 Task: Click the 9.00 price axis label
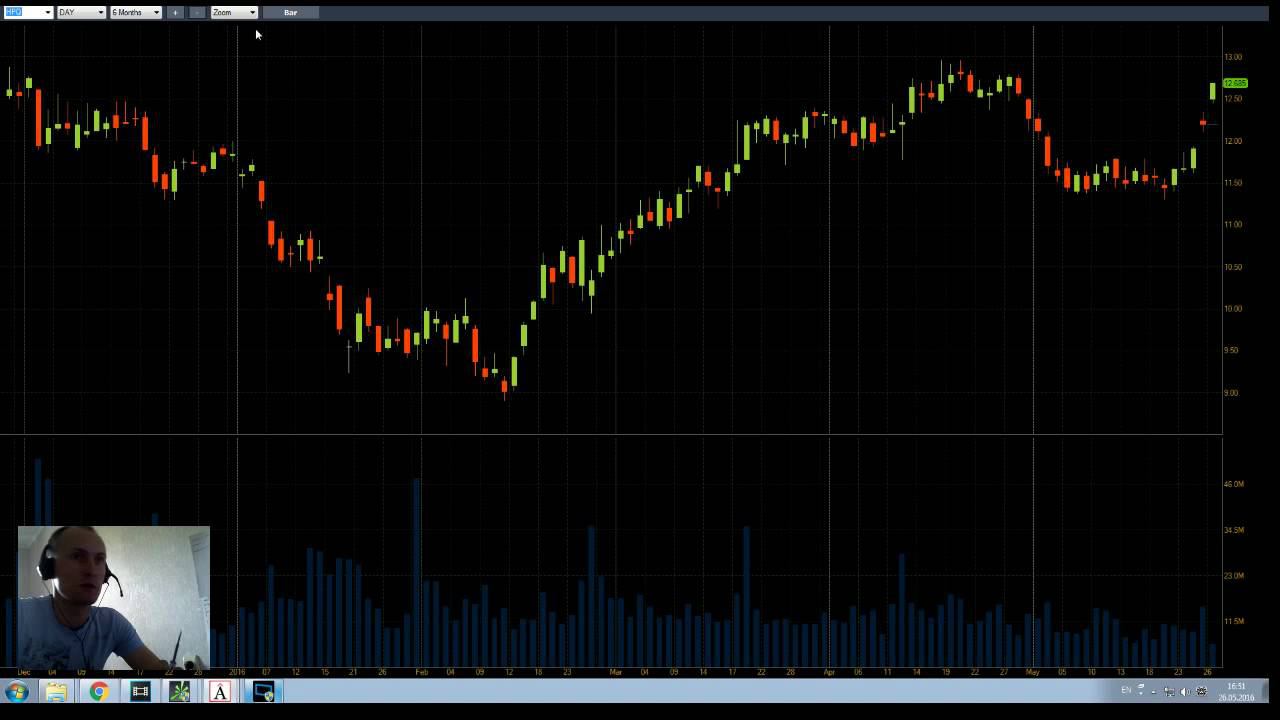point(1231,393)
